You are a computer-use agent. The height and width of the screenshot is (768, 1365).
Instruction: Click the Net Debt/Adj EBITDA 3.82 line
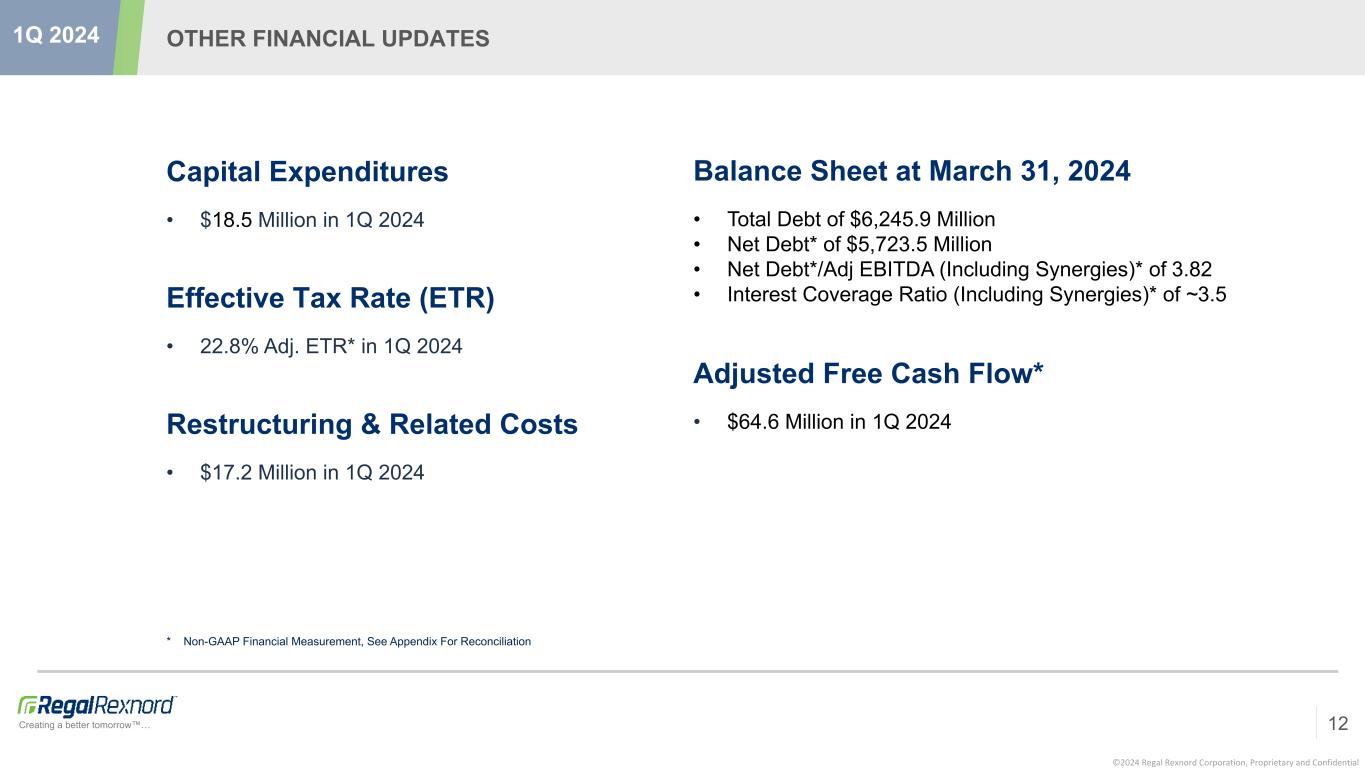pyautogui.click(x=969, y=269)
